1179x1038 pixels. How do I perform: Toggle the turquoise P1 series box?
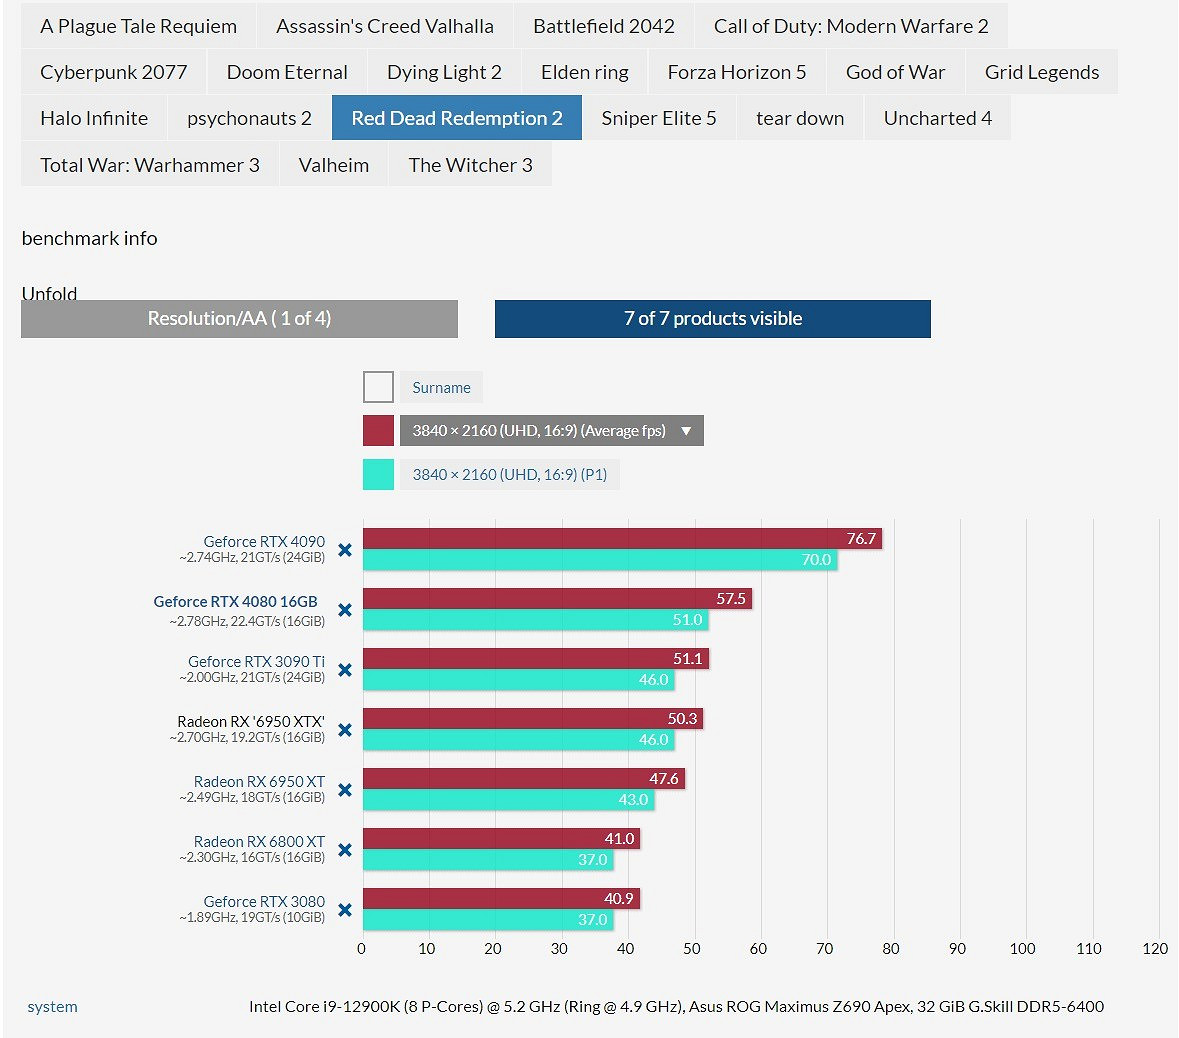pyautogui.click(x=378, y=475)
